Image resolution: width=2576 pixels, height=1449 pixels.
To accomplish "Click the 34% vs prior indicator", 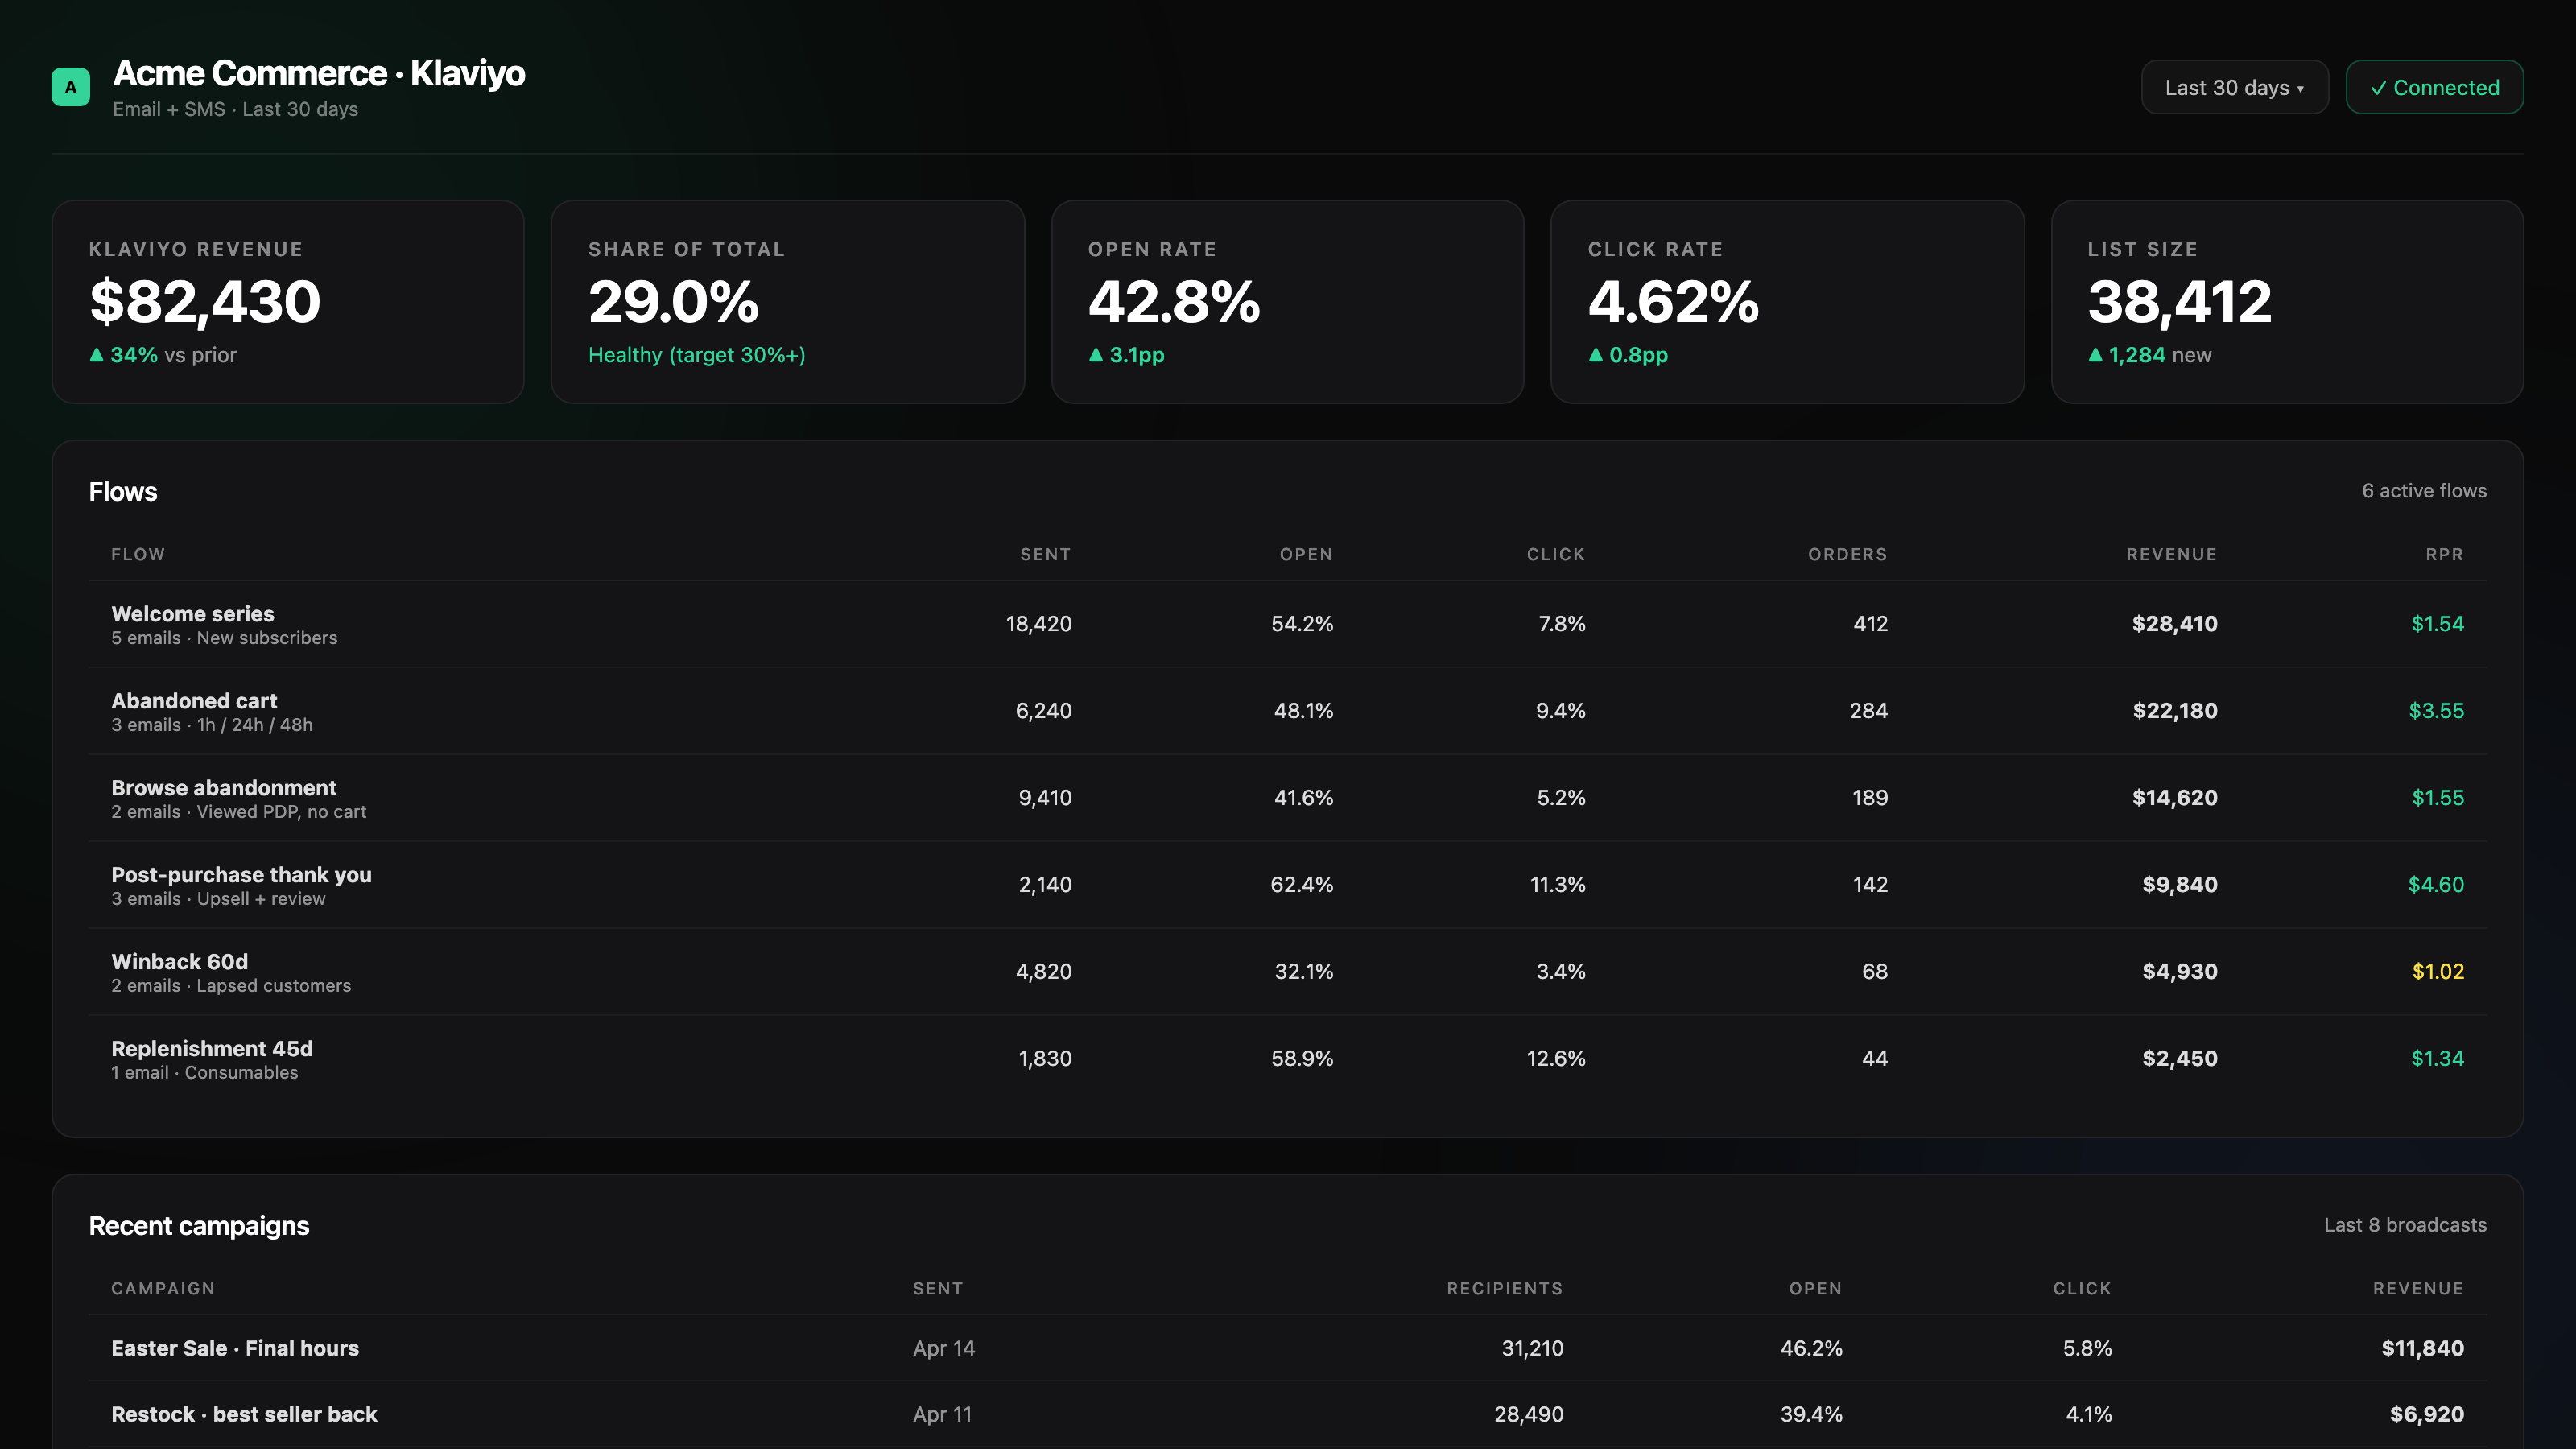I will 163,355.
